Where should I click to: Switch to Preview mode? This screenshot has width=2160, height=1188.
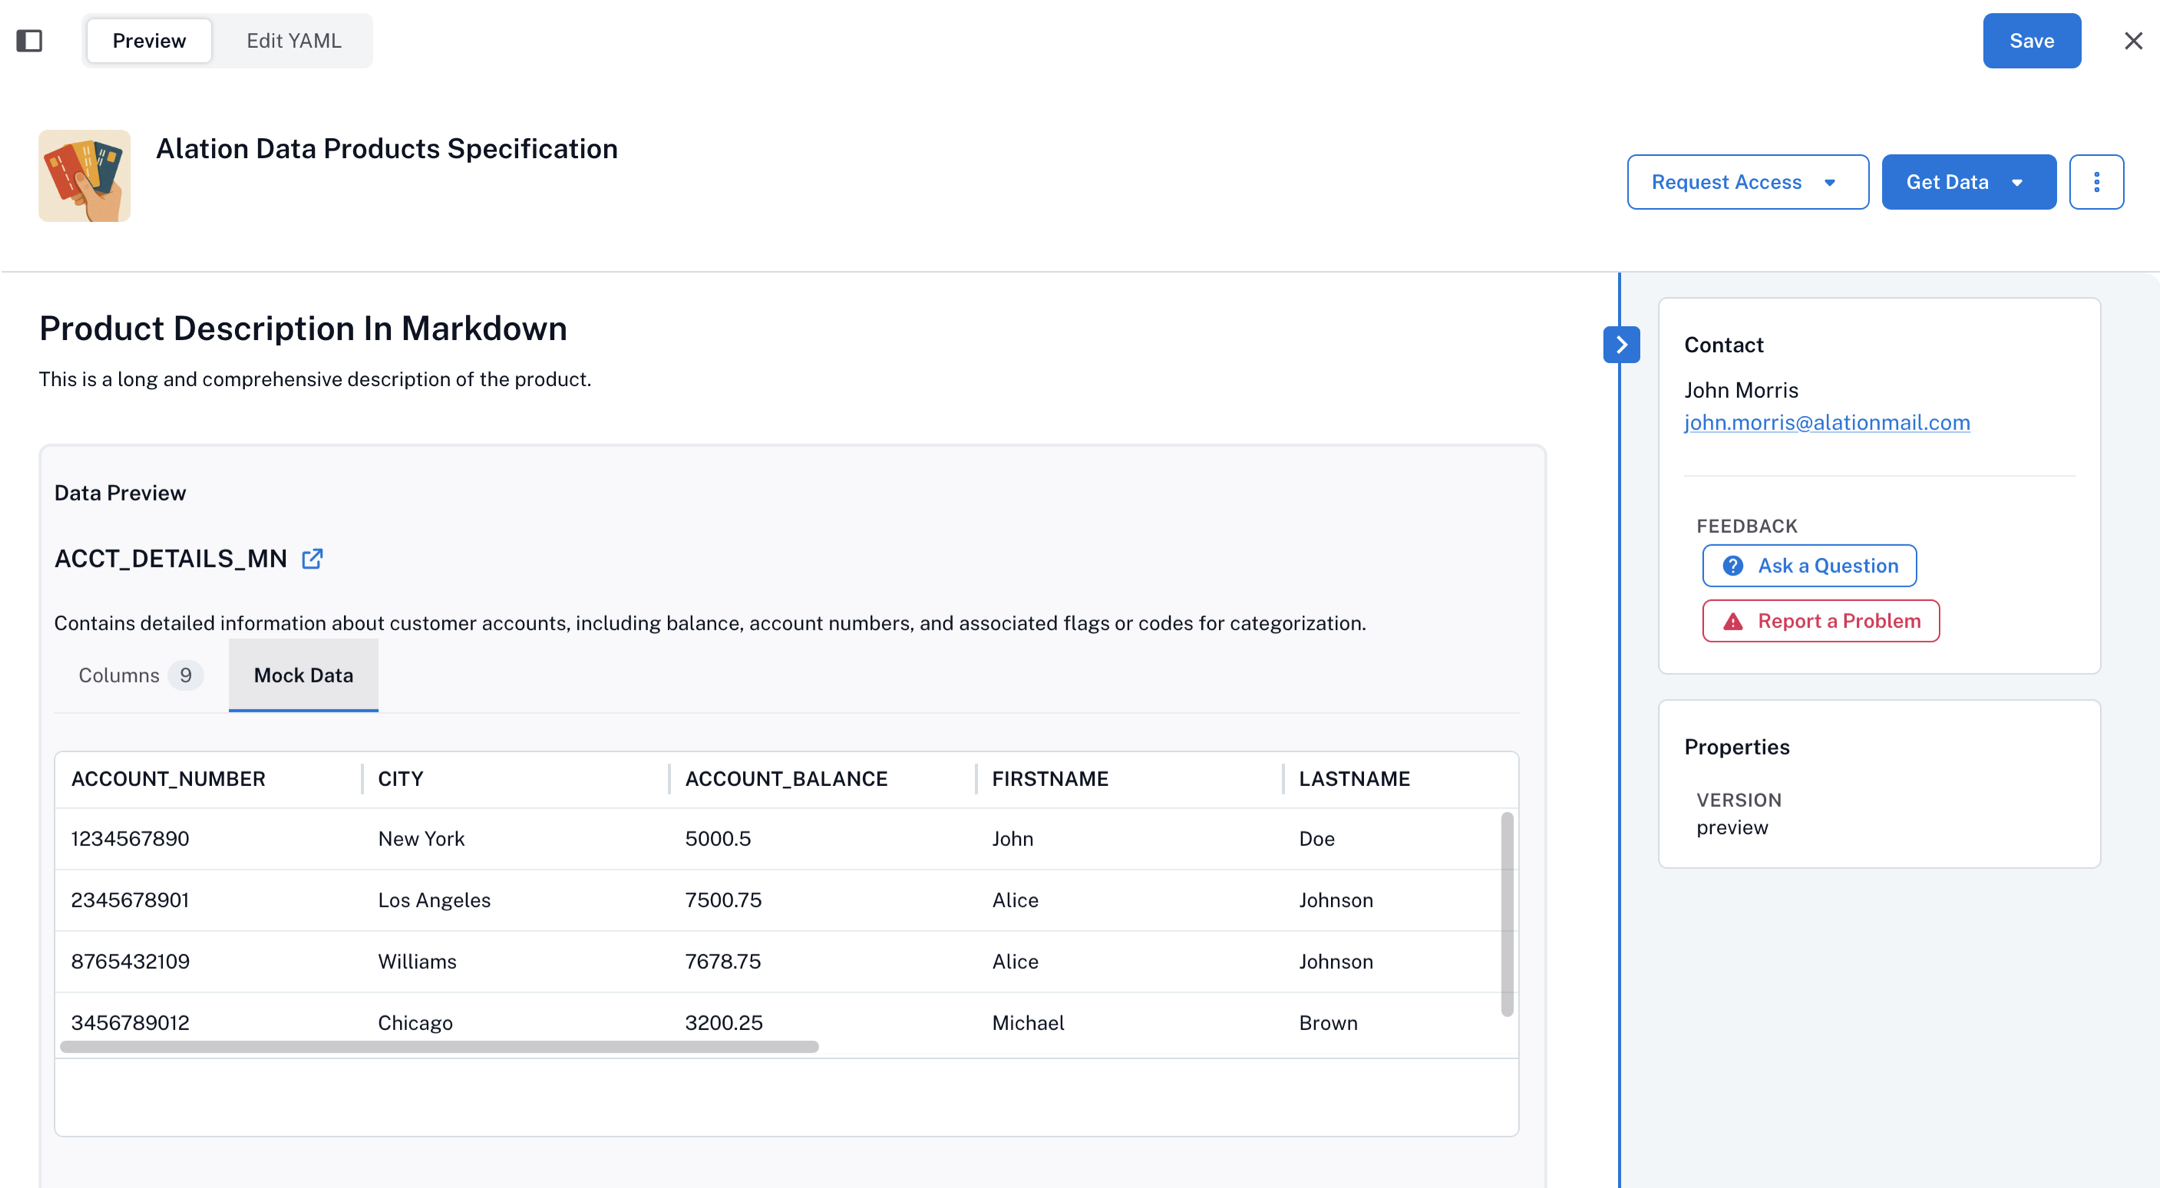point(148,40)
